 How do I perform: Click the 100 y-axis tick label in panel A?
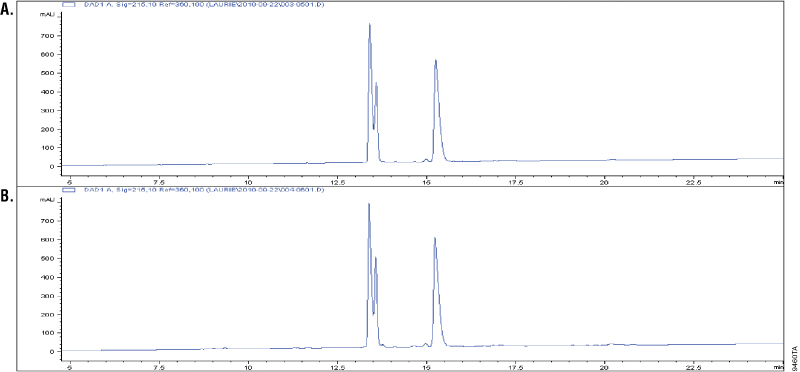click(48, 148)
